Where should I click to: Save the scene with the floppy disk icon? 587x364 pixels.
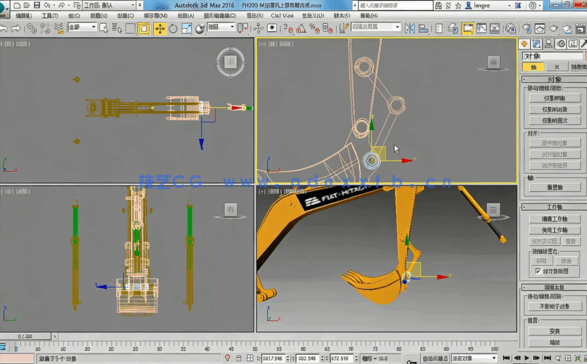click(37, 5)
